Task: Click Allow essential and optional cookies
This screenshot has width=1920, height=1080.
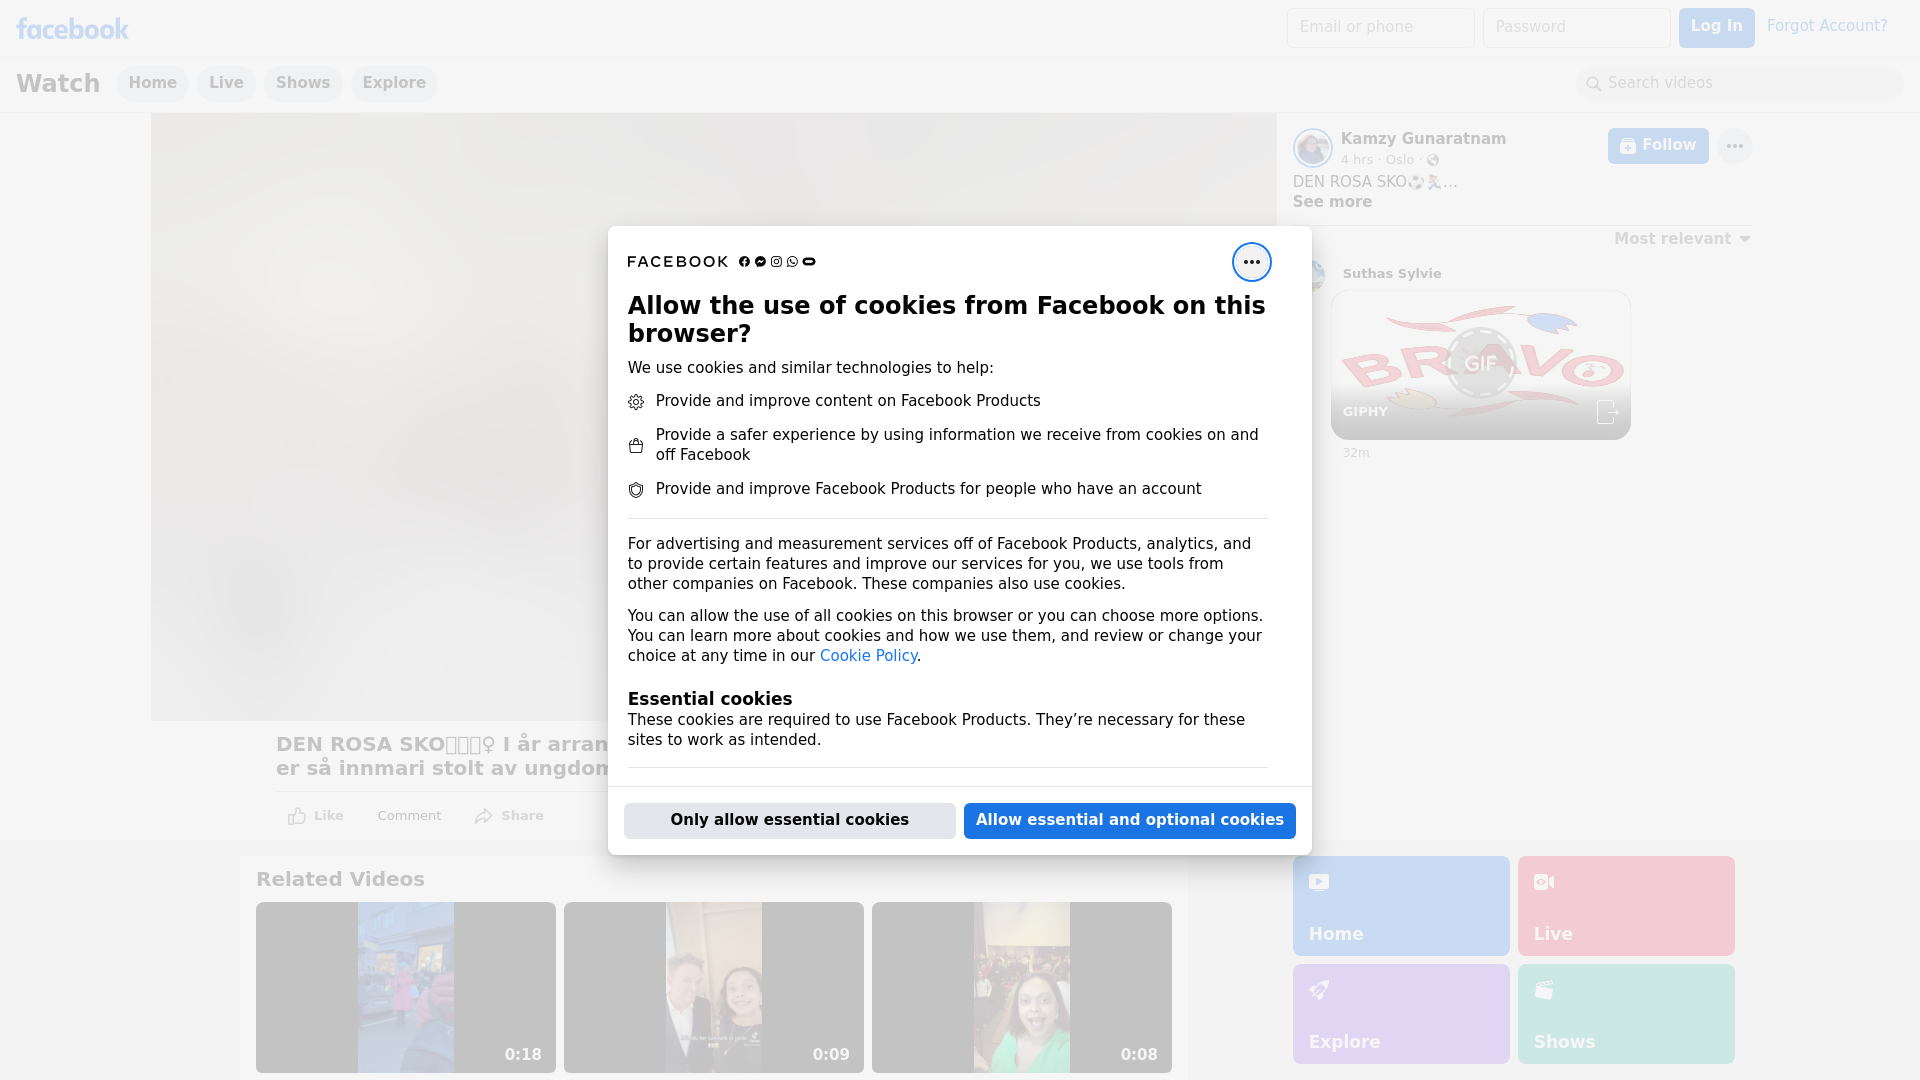Action: point(1129,821)
